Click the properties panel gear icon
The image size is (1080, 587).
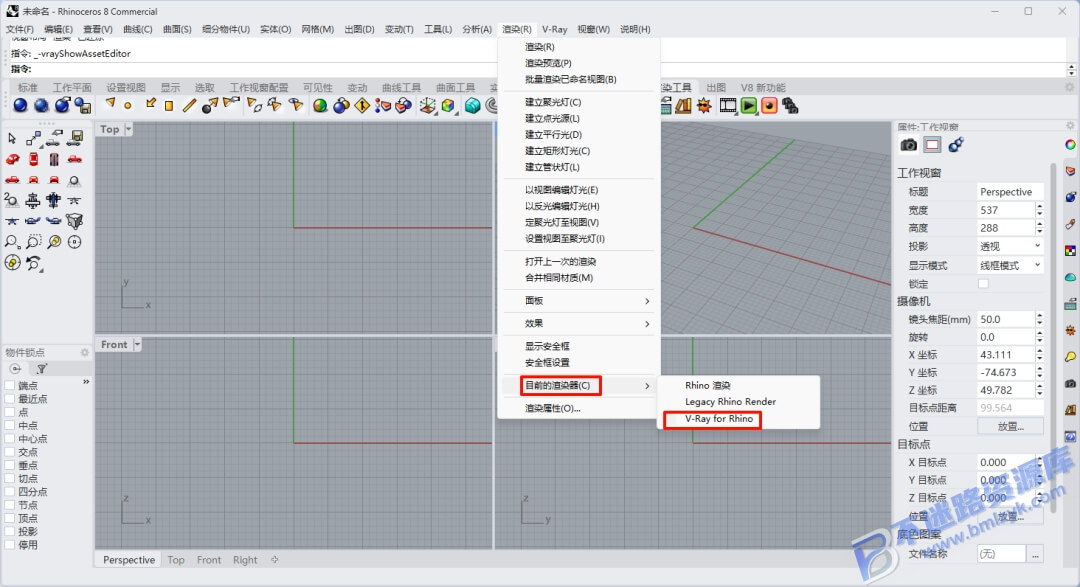[1070, 126]
